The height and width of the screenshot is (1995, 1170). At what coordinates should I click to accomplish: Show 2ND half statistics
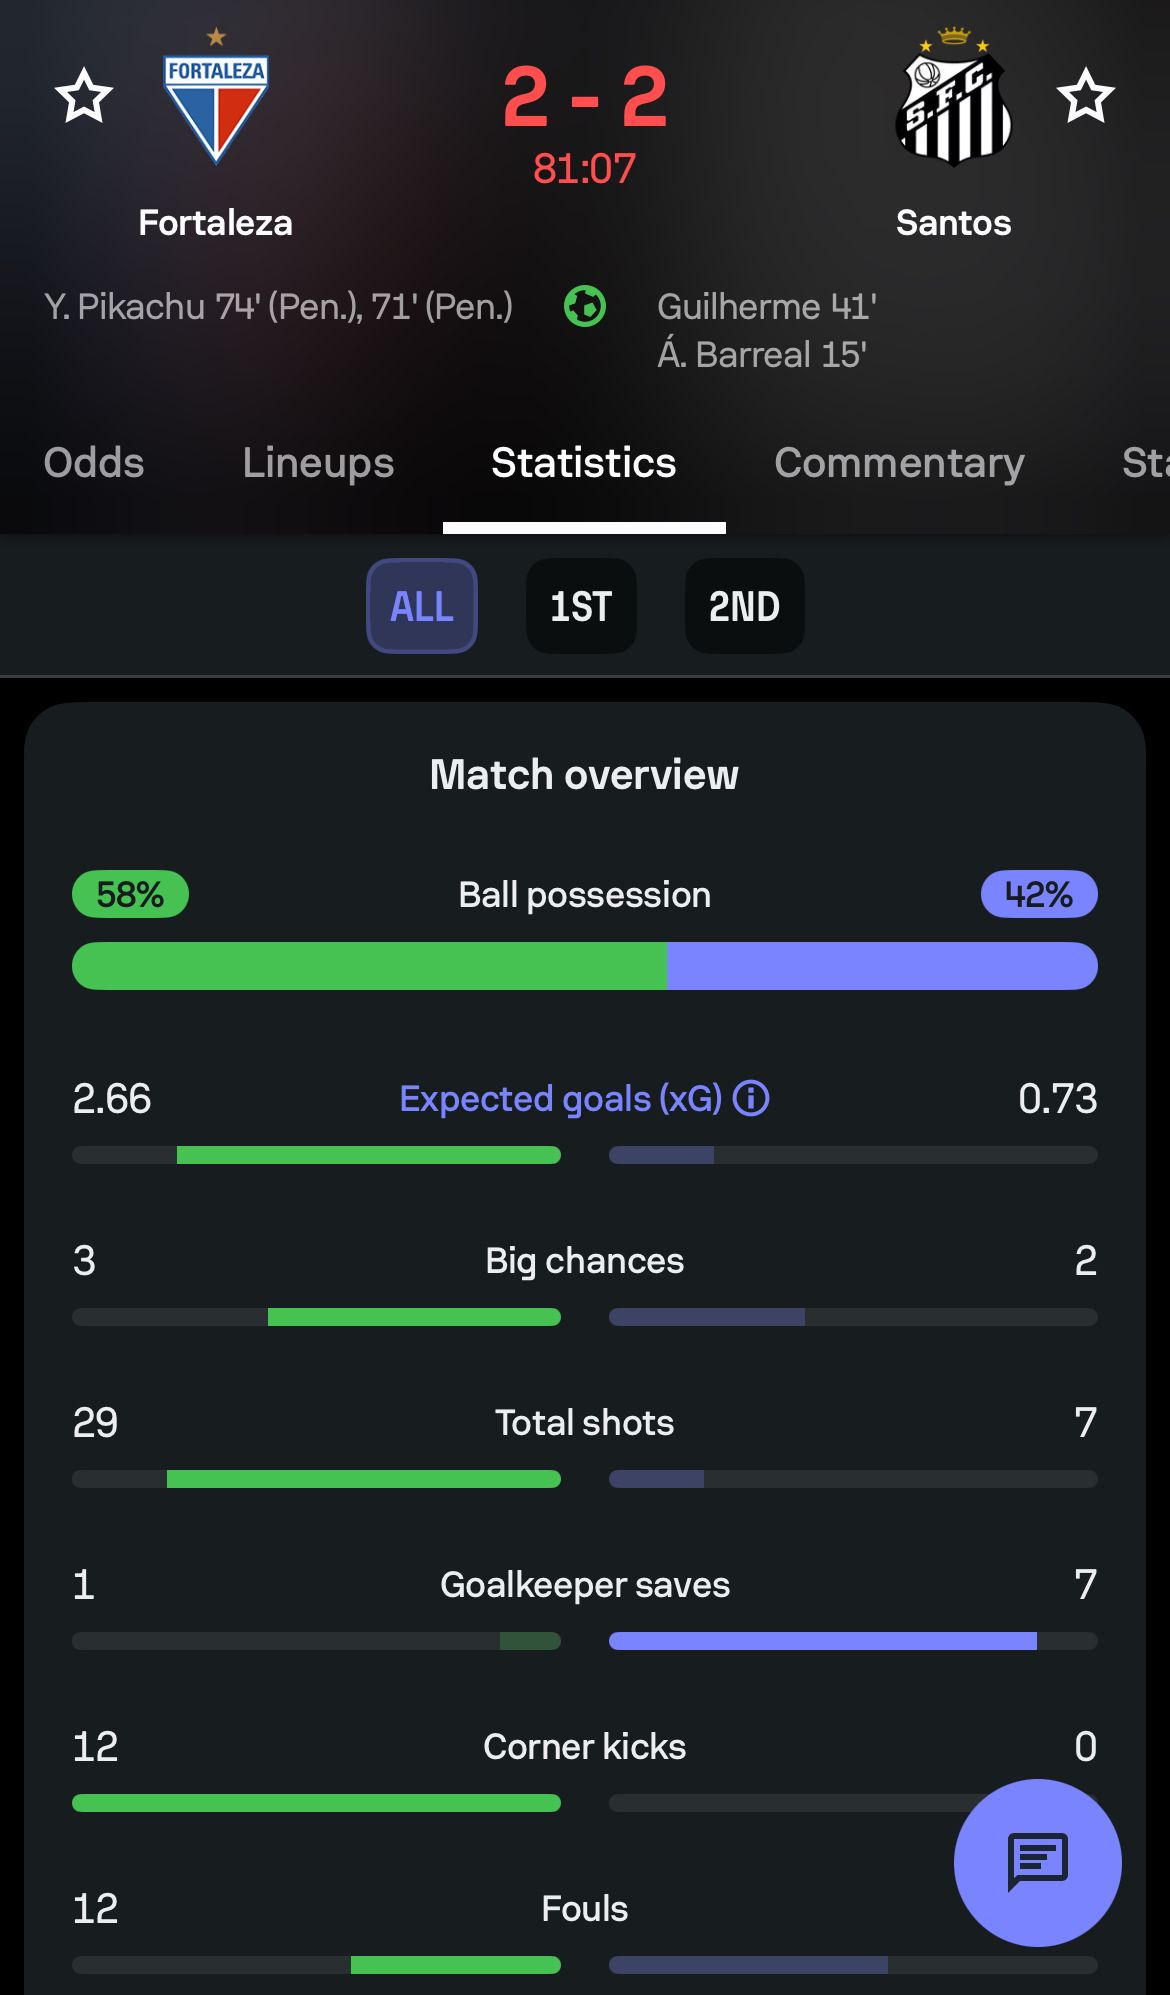click(x=744, y=606)
